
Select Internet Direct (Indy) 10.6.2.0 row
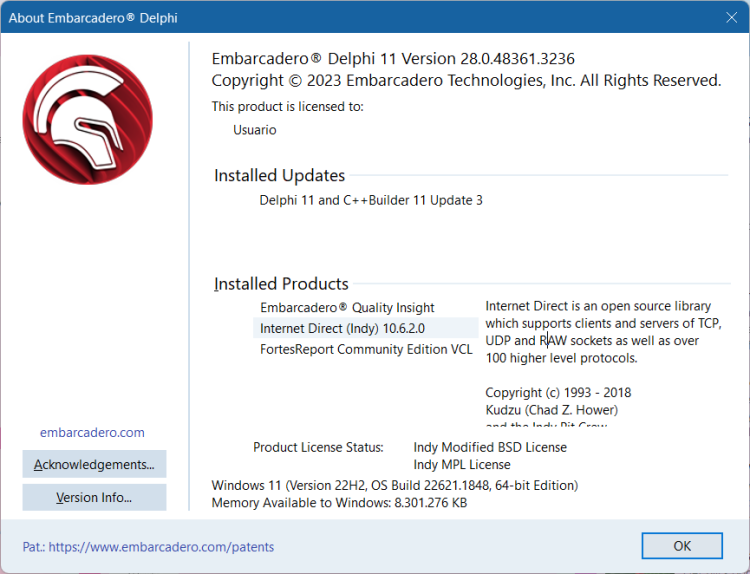click(x=365, y=328)
